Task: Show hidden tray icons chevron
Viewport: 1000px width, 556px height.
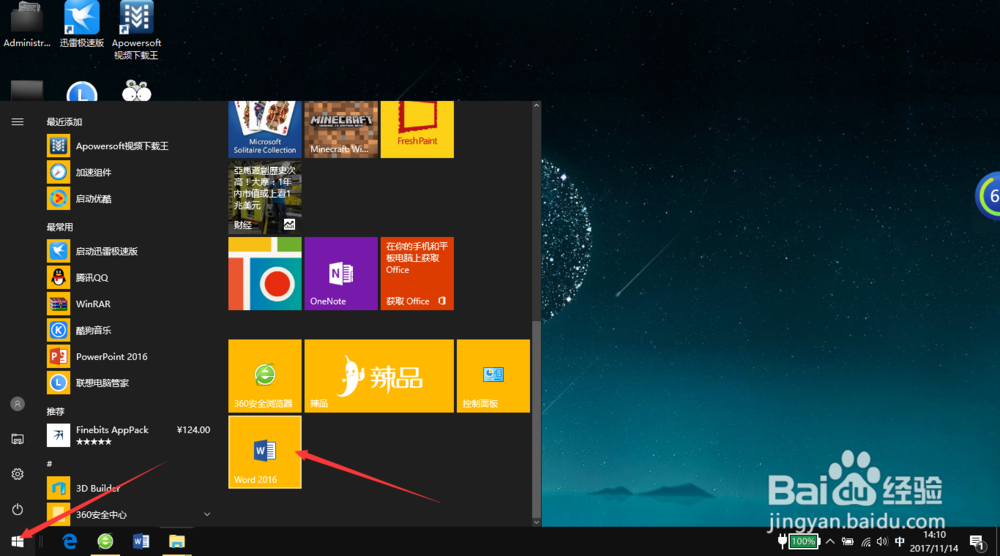Action: tap(830, 542)
